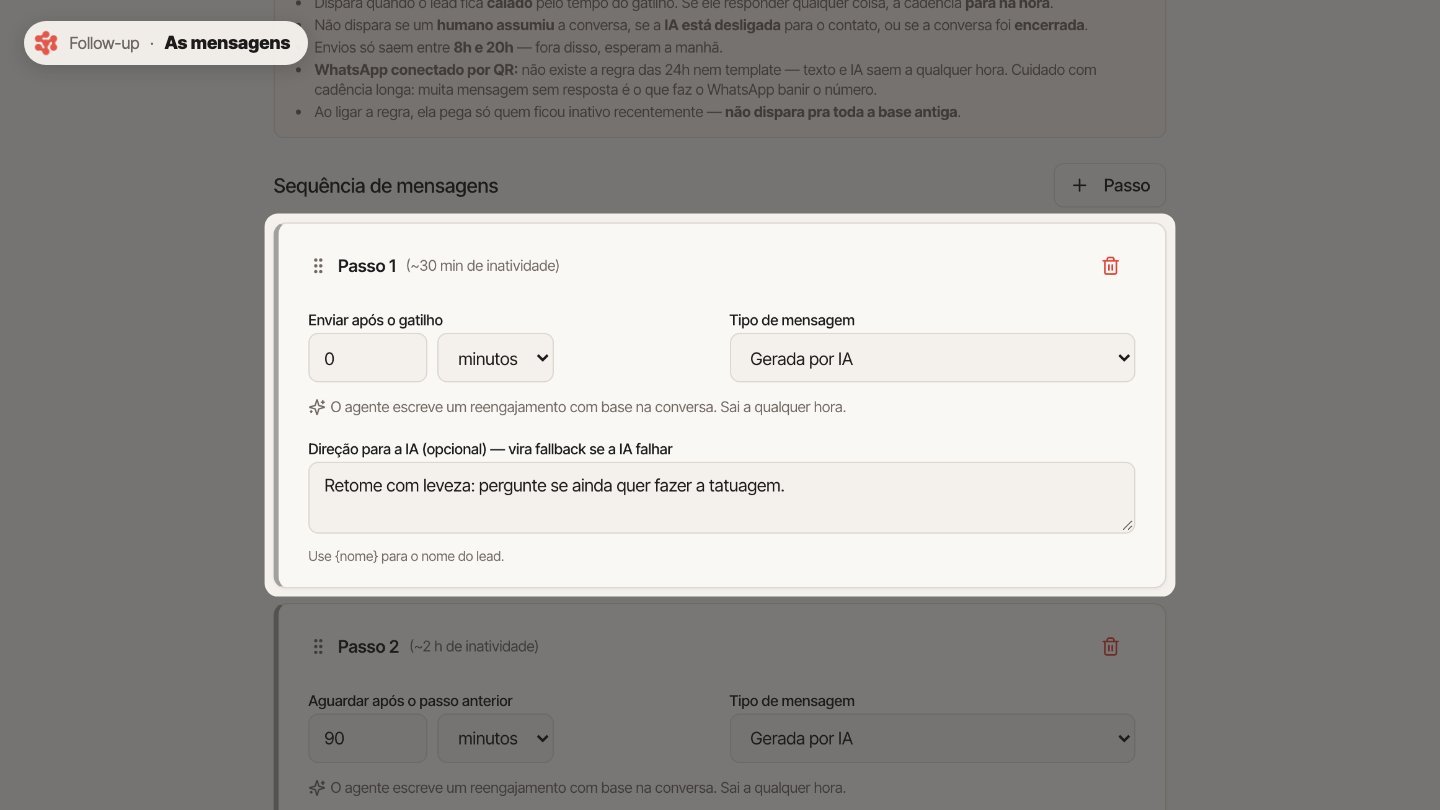
Task: Click the Passo 1 delay field showing 0
Action: click(368, 358)
